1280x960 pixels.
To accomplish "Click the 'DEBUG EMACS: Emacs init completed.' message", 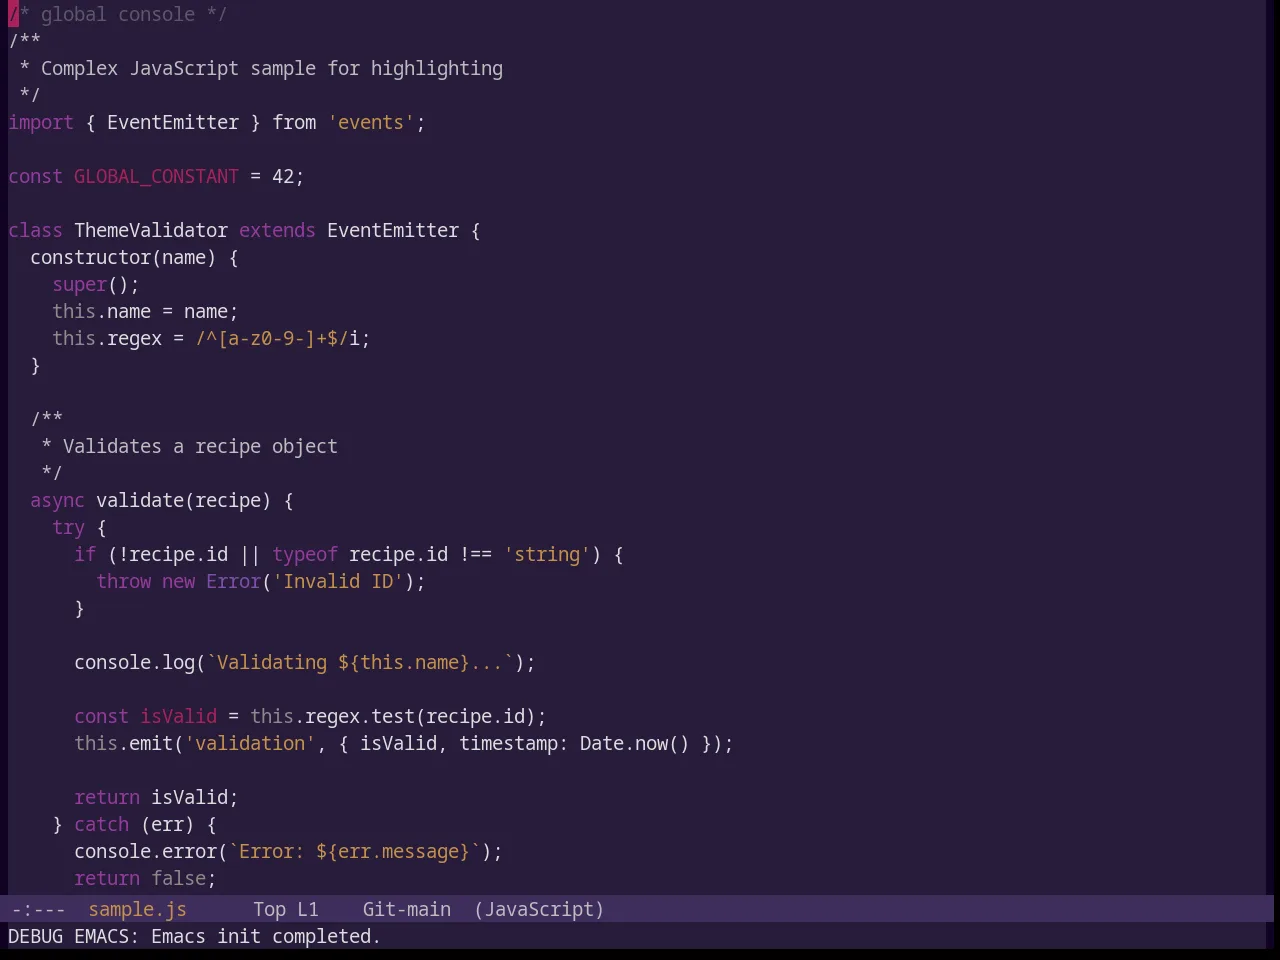I will click(194, 937).
